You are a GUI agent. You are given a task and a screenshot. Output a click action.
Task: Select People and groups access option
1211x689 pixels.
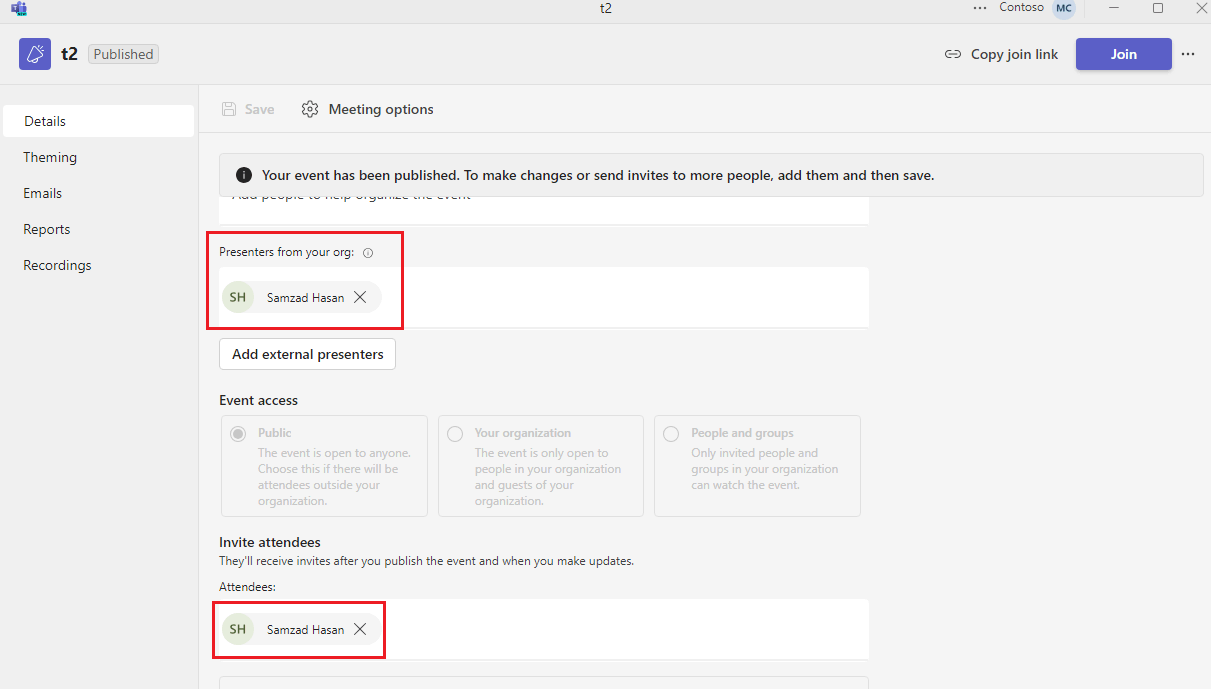671,433
